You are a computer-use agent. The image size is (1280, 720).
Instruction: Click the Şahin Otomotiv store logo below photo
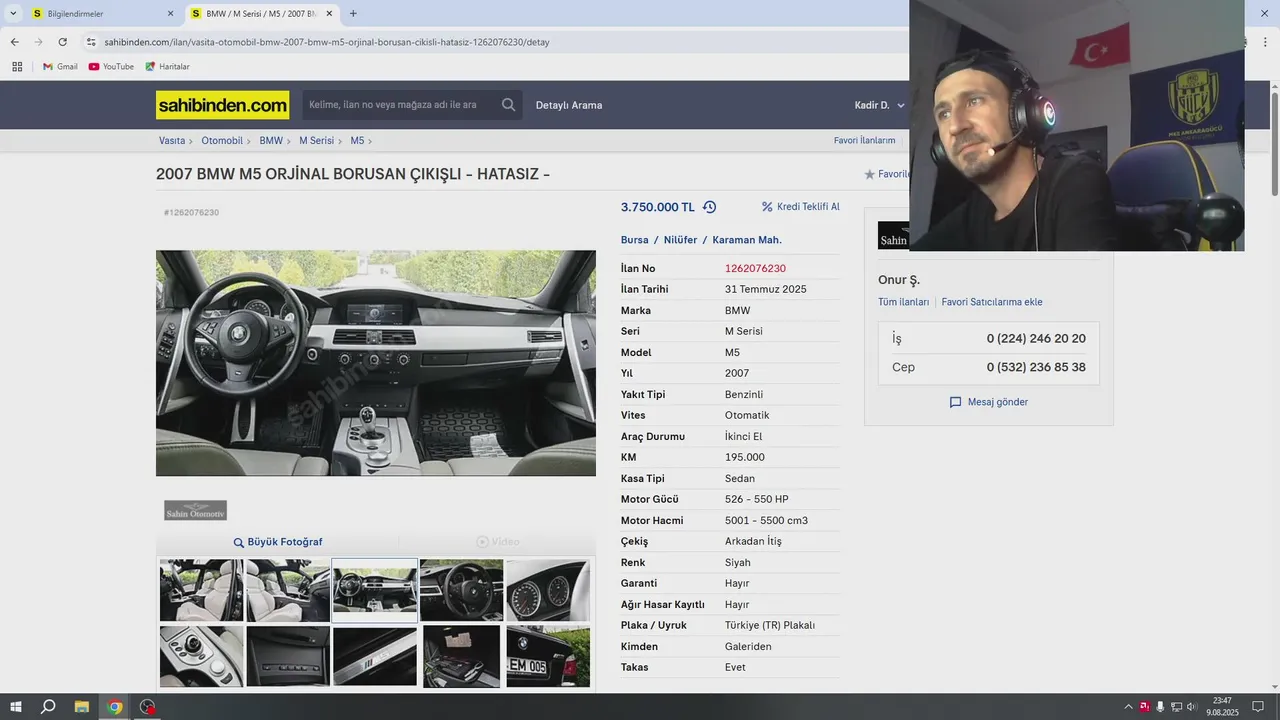pos(195,510)
